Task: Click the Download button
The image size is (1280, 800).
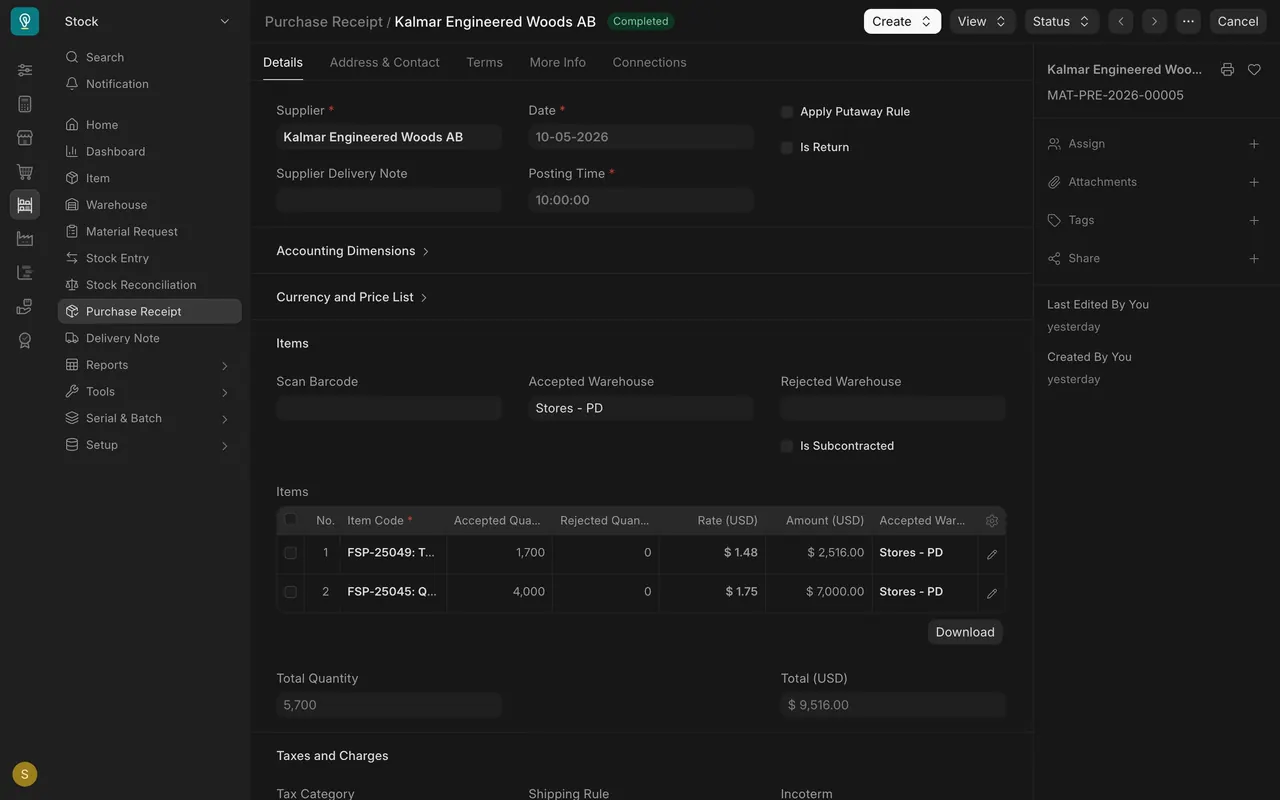Action: tap(965, 632)
